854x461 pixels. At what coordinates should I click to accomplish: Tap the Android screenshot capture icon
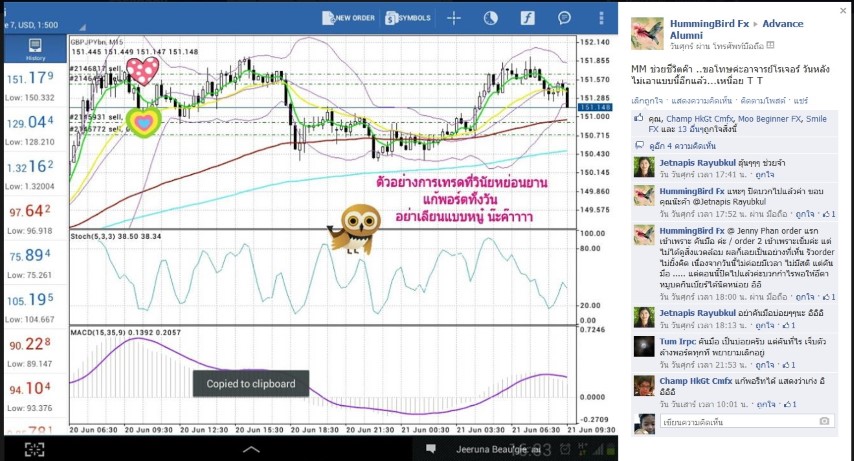34,449
